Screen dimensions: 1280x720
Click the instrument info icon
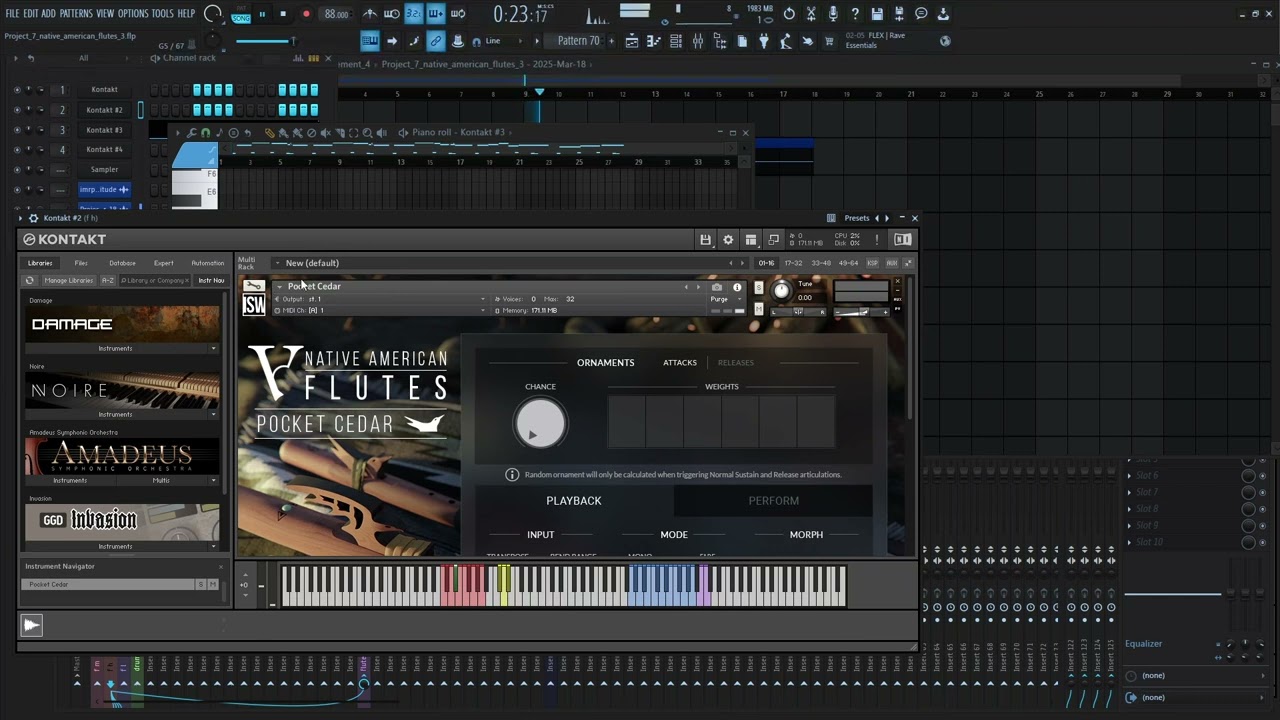coord(737,287)
